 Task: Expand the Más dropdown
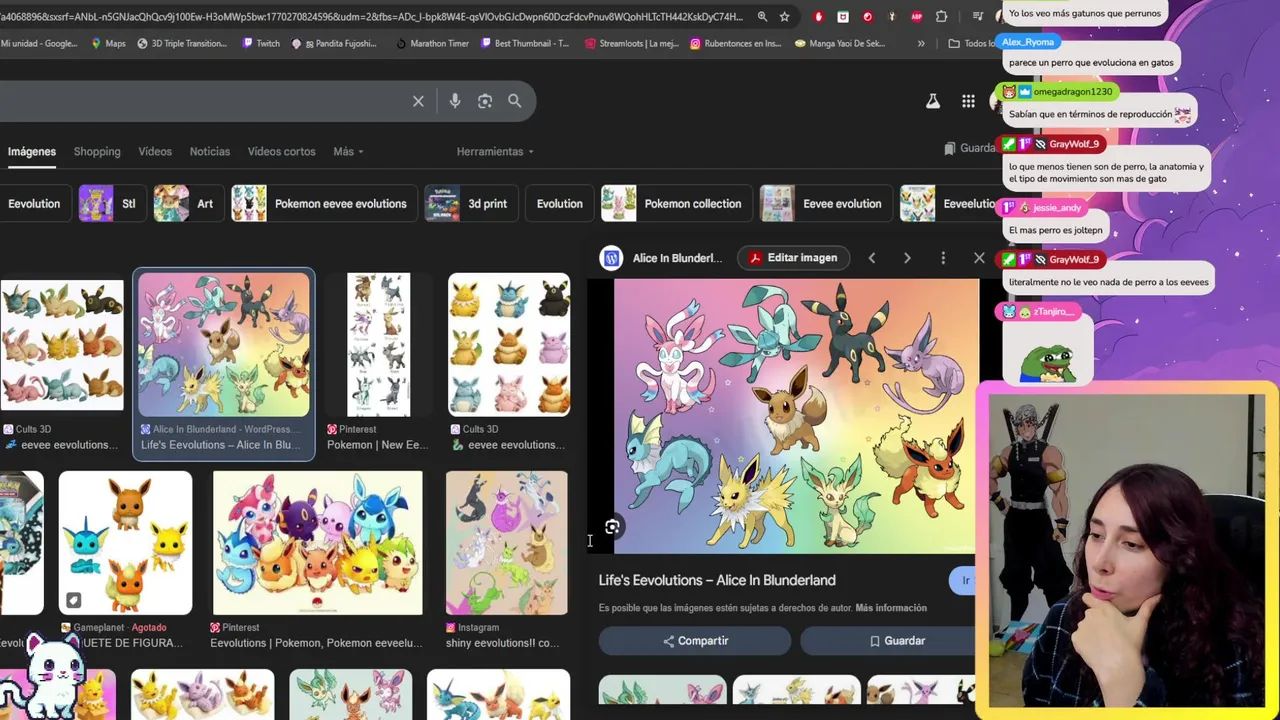coord(348,152)
